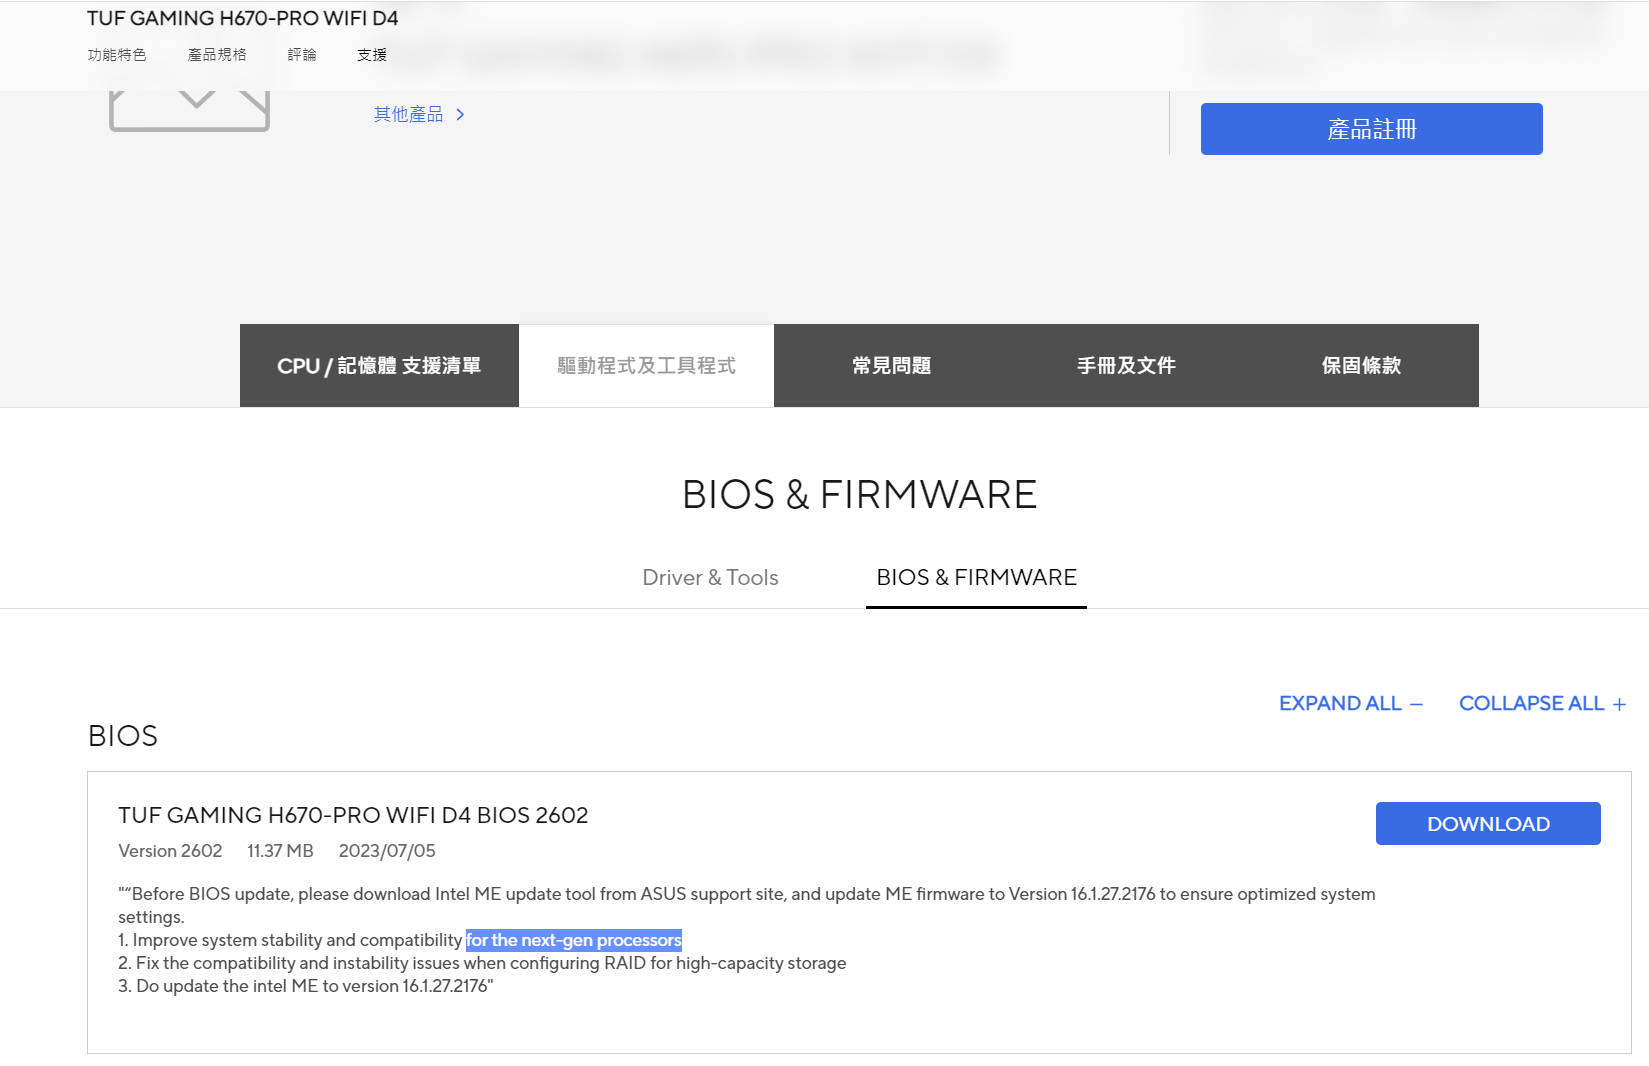This screenshot has height=1066, width=1649.
Task: Open the 常見問題 FAQ tab
Action: [x=891, y=366]
